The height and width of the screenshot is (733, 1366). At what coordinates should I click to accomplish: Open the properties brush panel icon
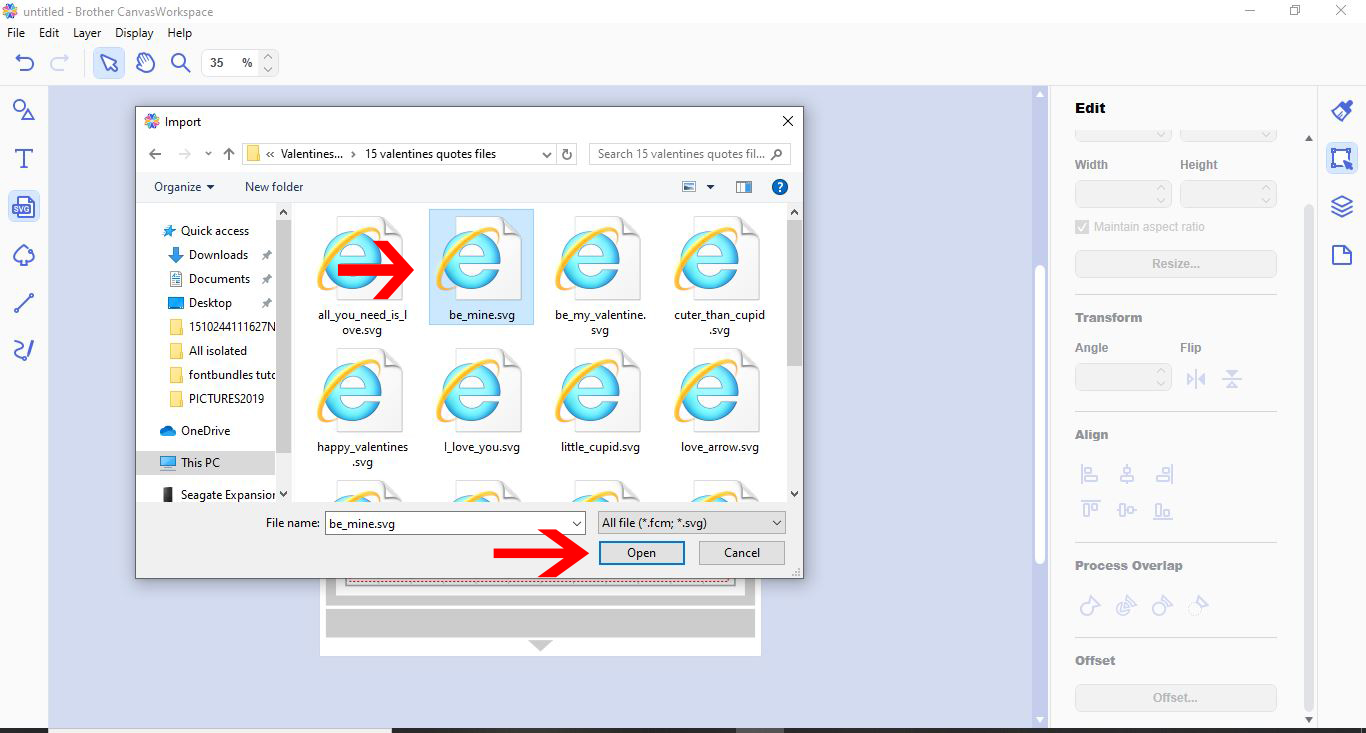tap(1341, 110)
